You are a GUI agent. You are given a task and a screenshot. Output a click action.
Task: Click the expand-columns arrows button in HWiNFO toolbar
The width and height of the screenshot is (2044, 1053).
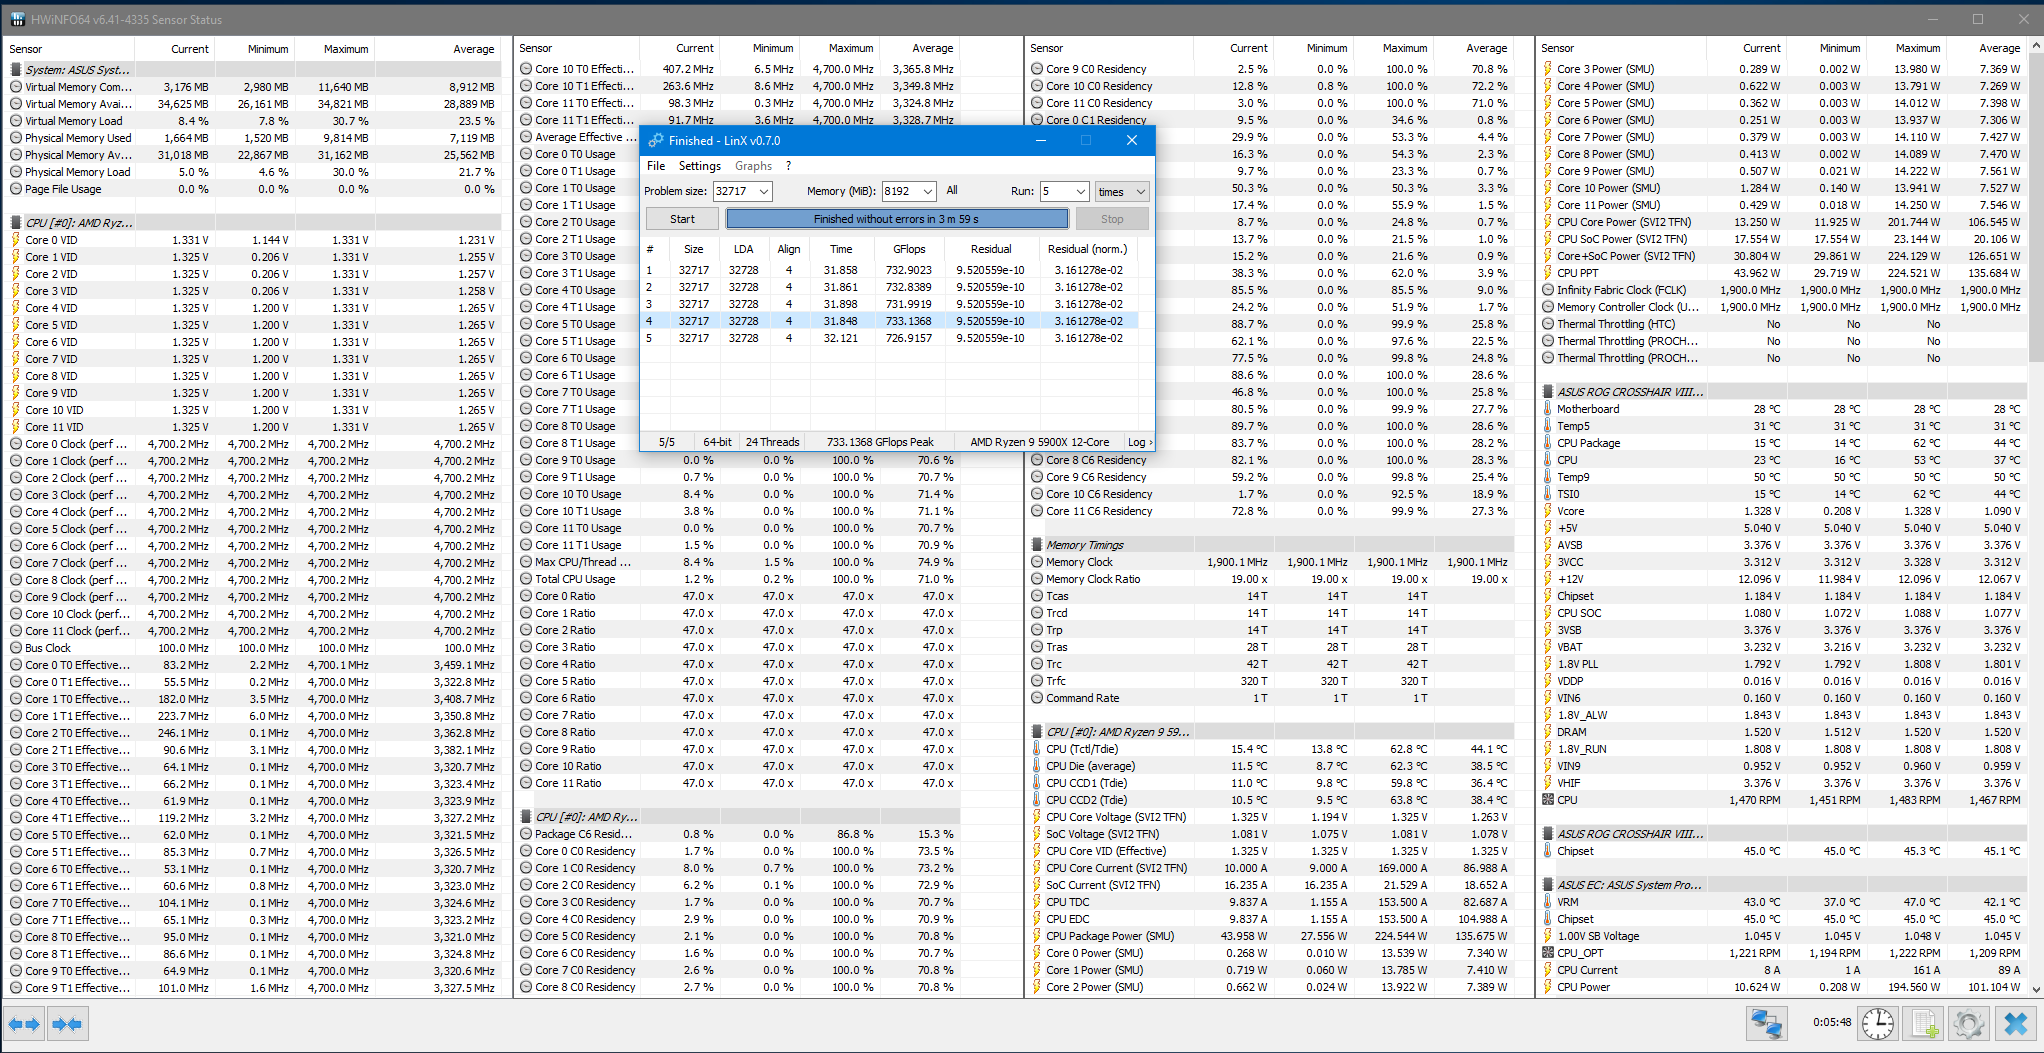(24, 1024)
